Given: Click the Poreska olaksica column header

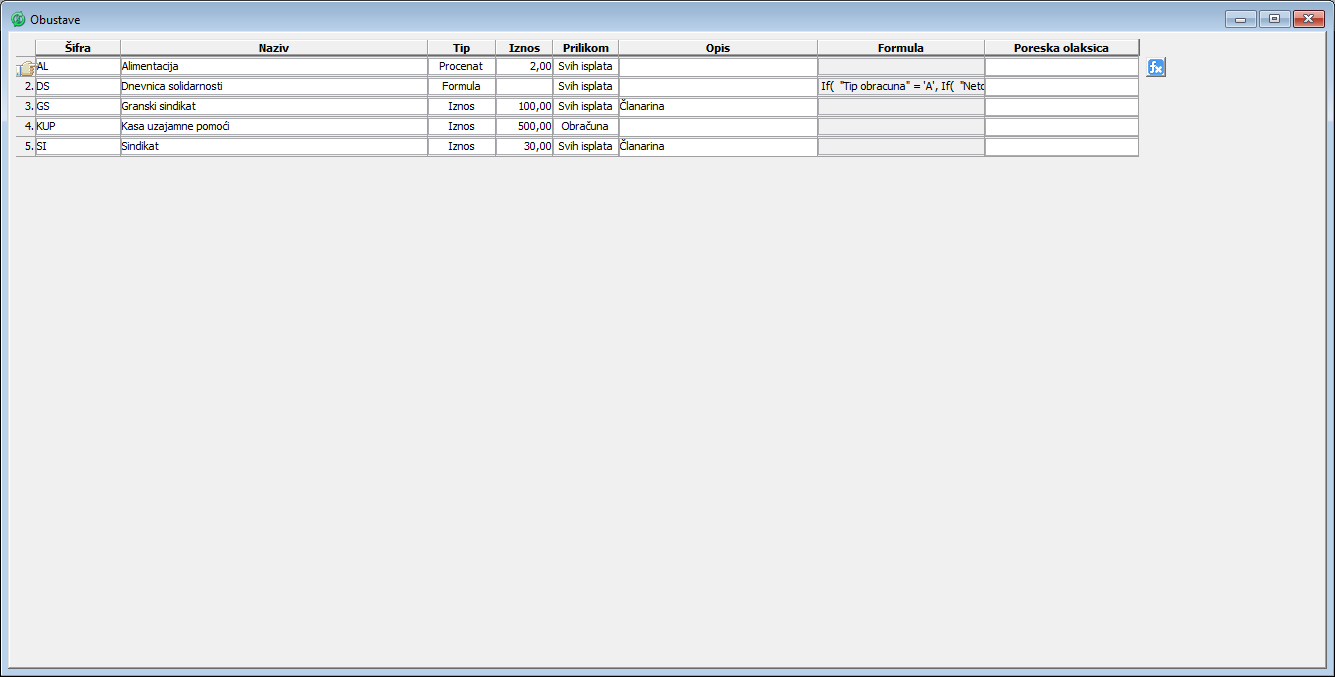Looking at the screenshot, I should (1061, 47).
